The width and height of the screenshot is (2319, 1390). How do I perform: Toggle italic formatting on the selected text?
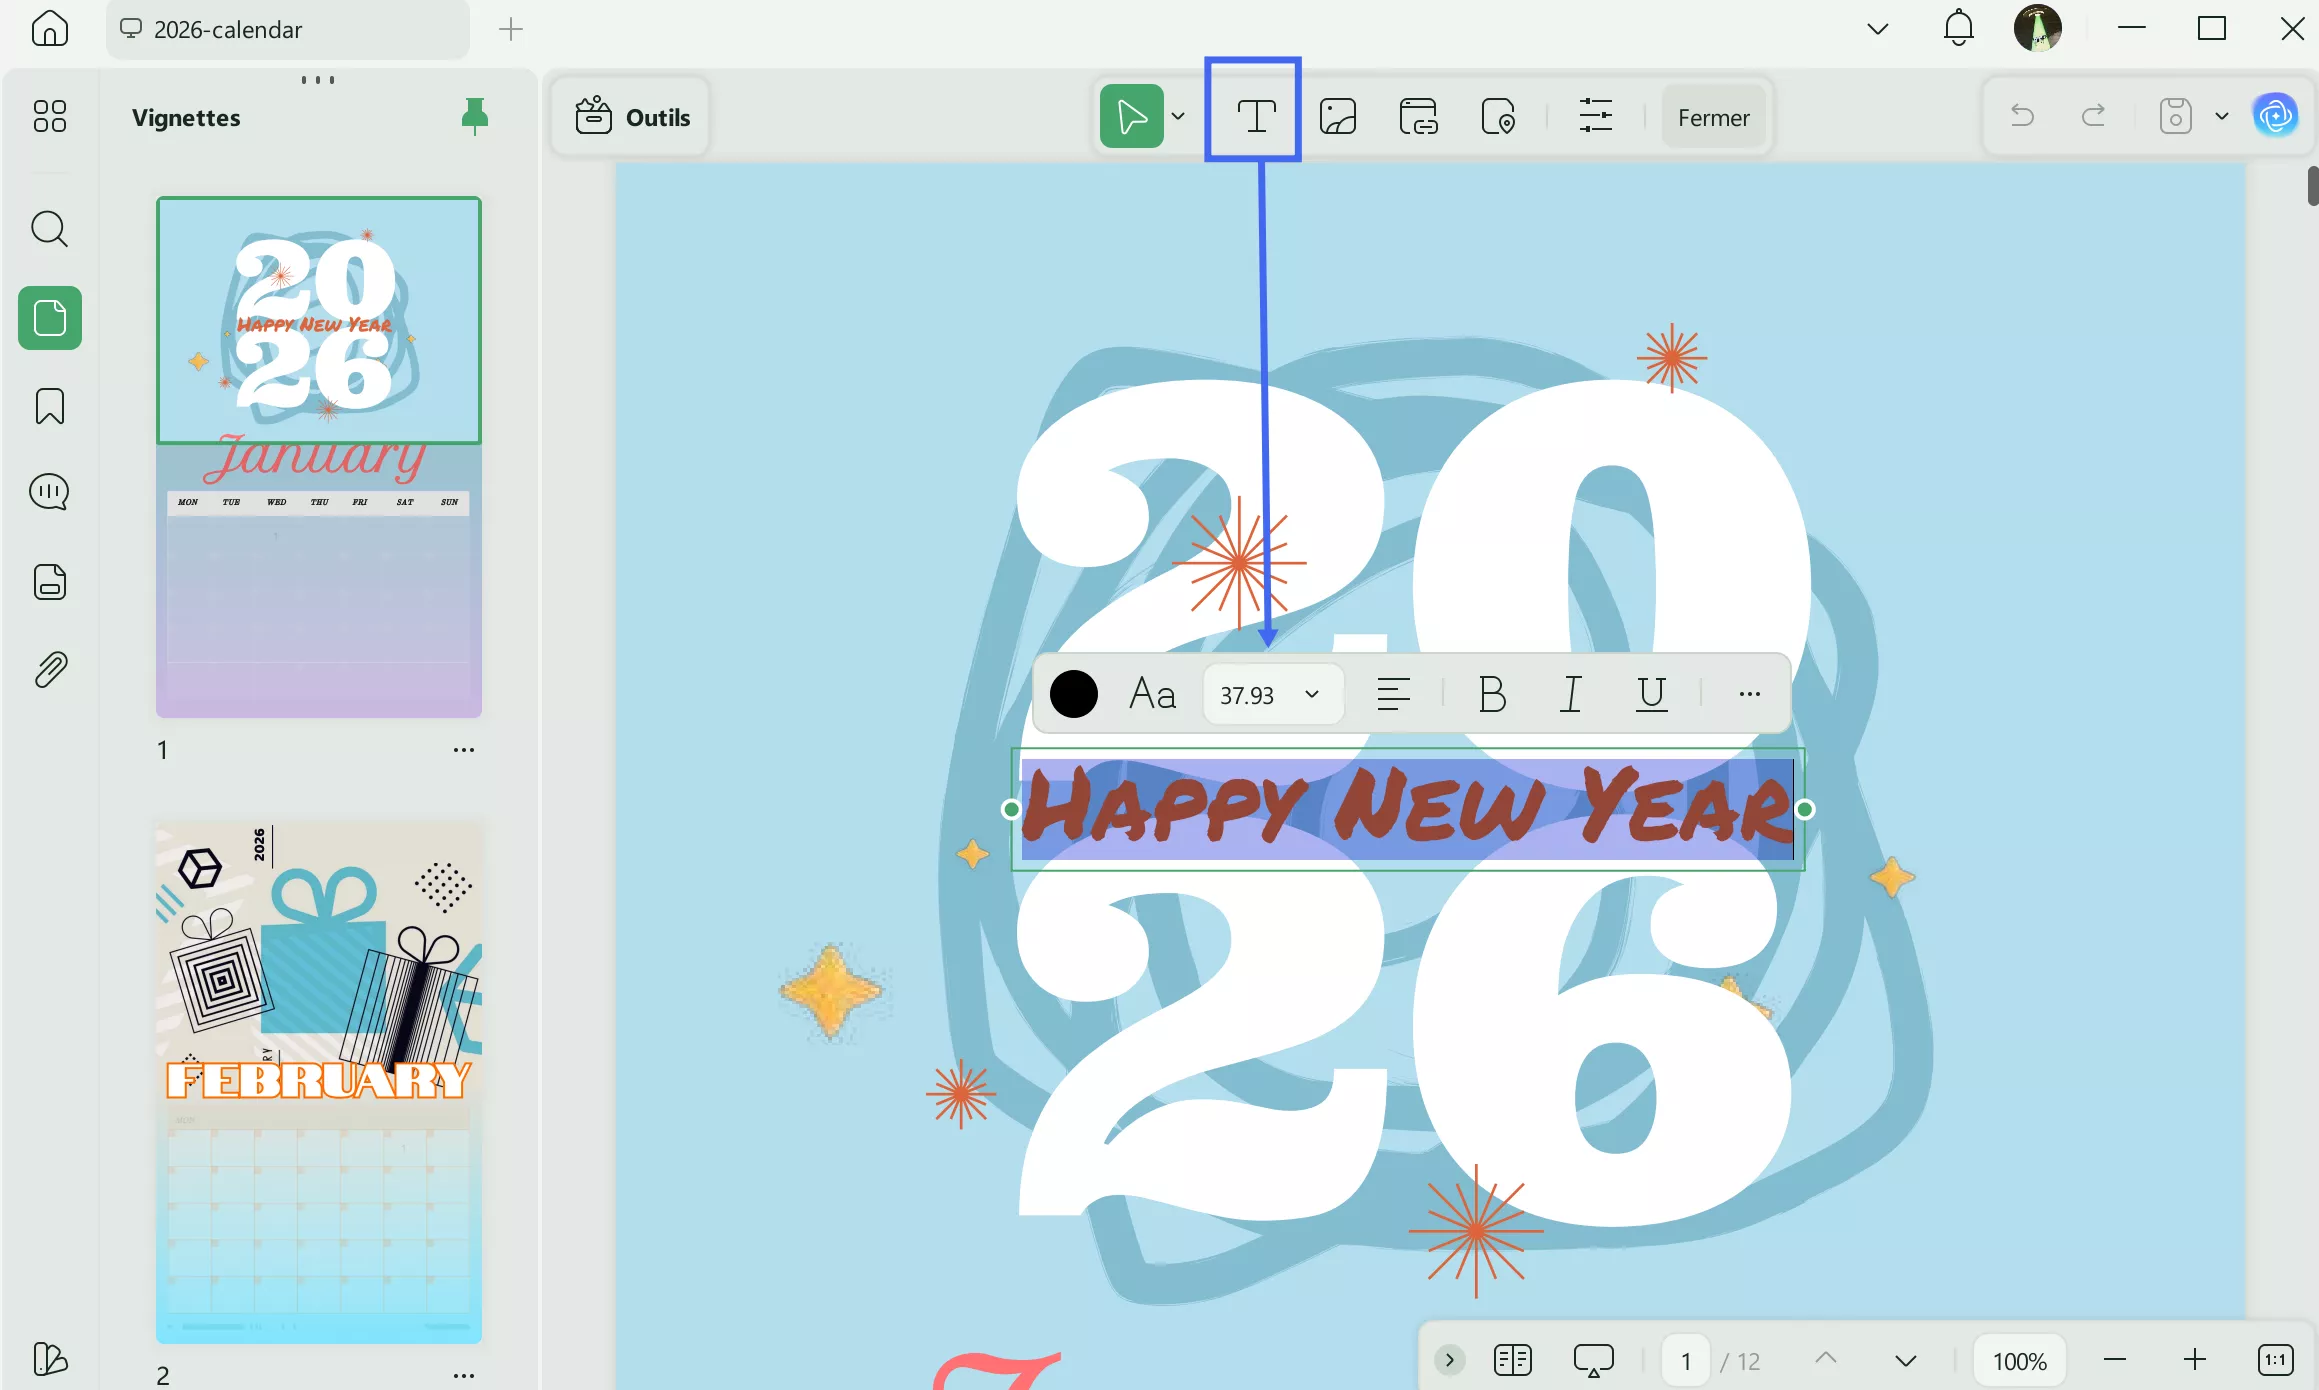pyautogui.click(x=1569, y=693)
